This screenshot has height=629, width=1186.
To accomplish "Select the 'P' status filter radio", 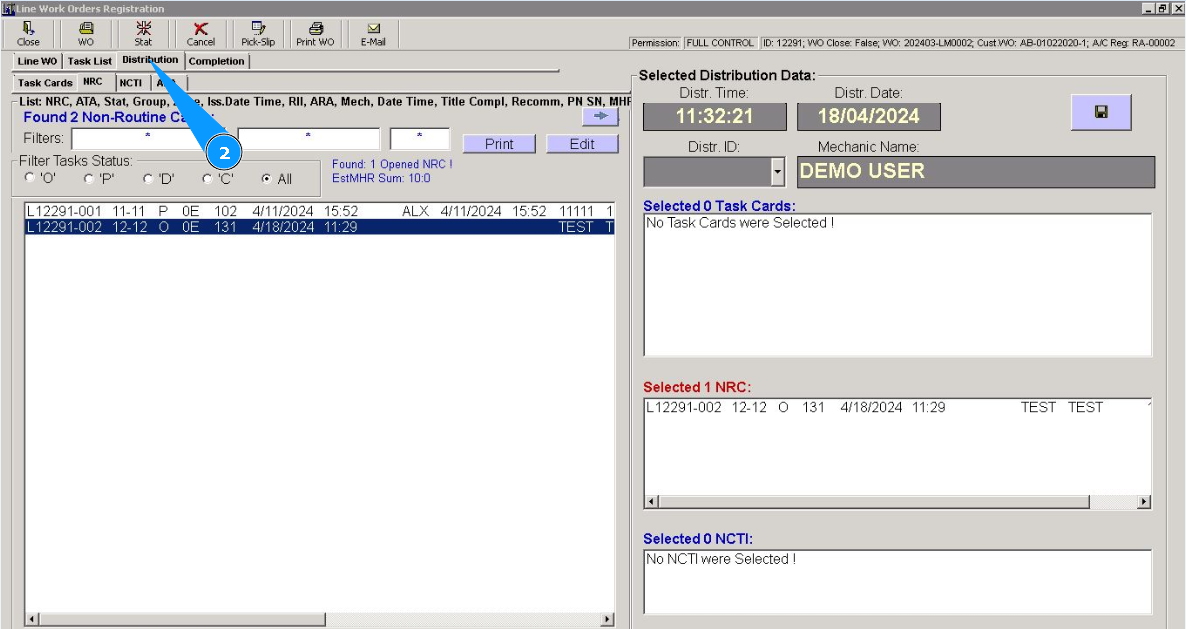I will pos(88,178).
